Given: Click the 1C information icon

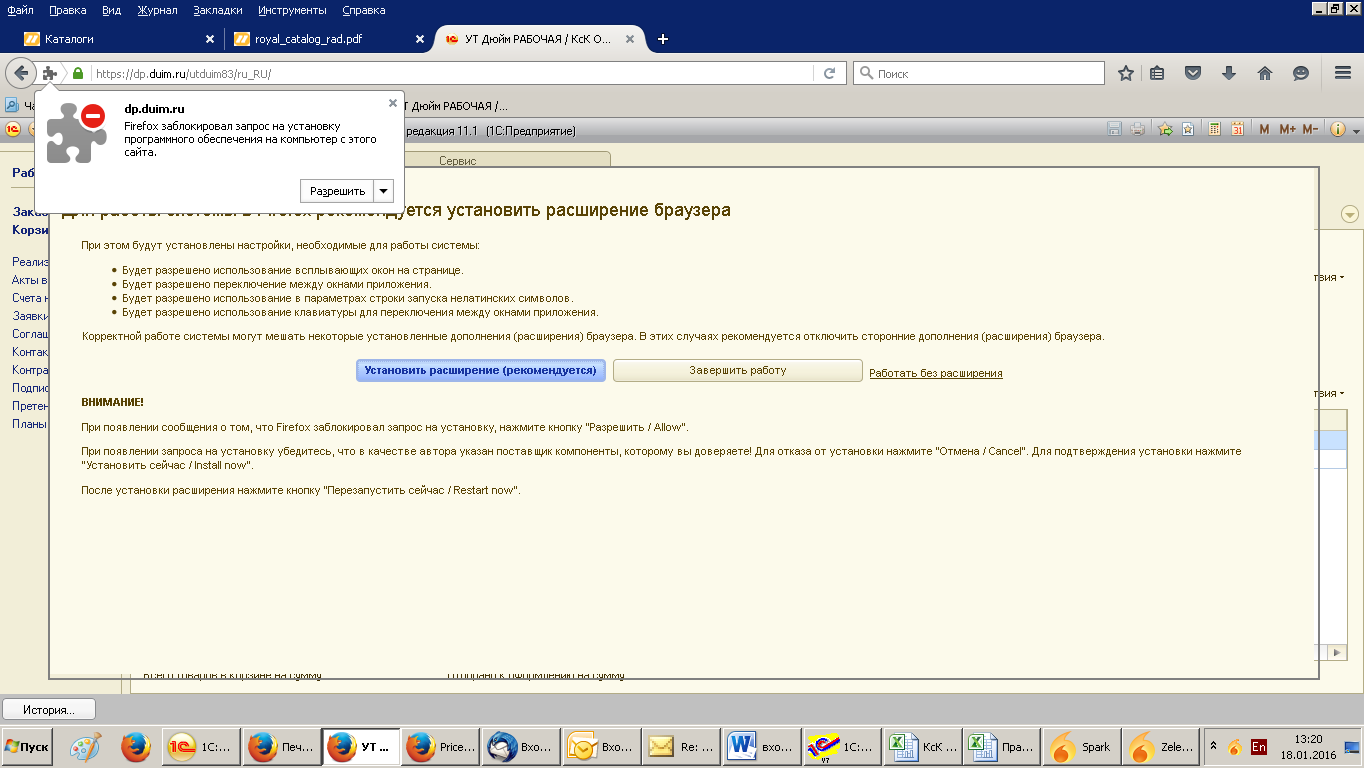Looking at the screenshot, I should click(1338, 130).
